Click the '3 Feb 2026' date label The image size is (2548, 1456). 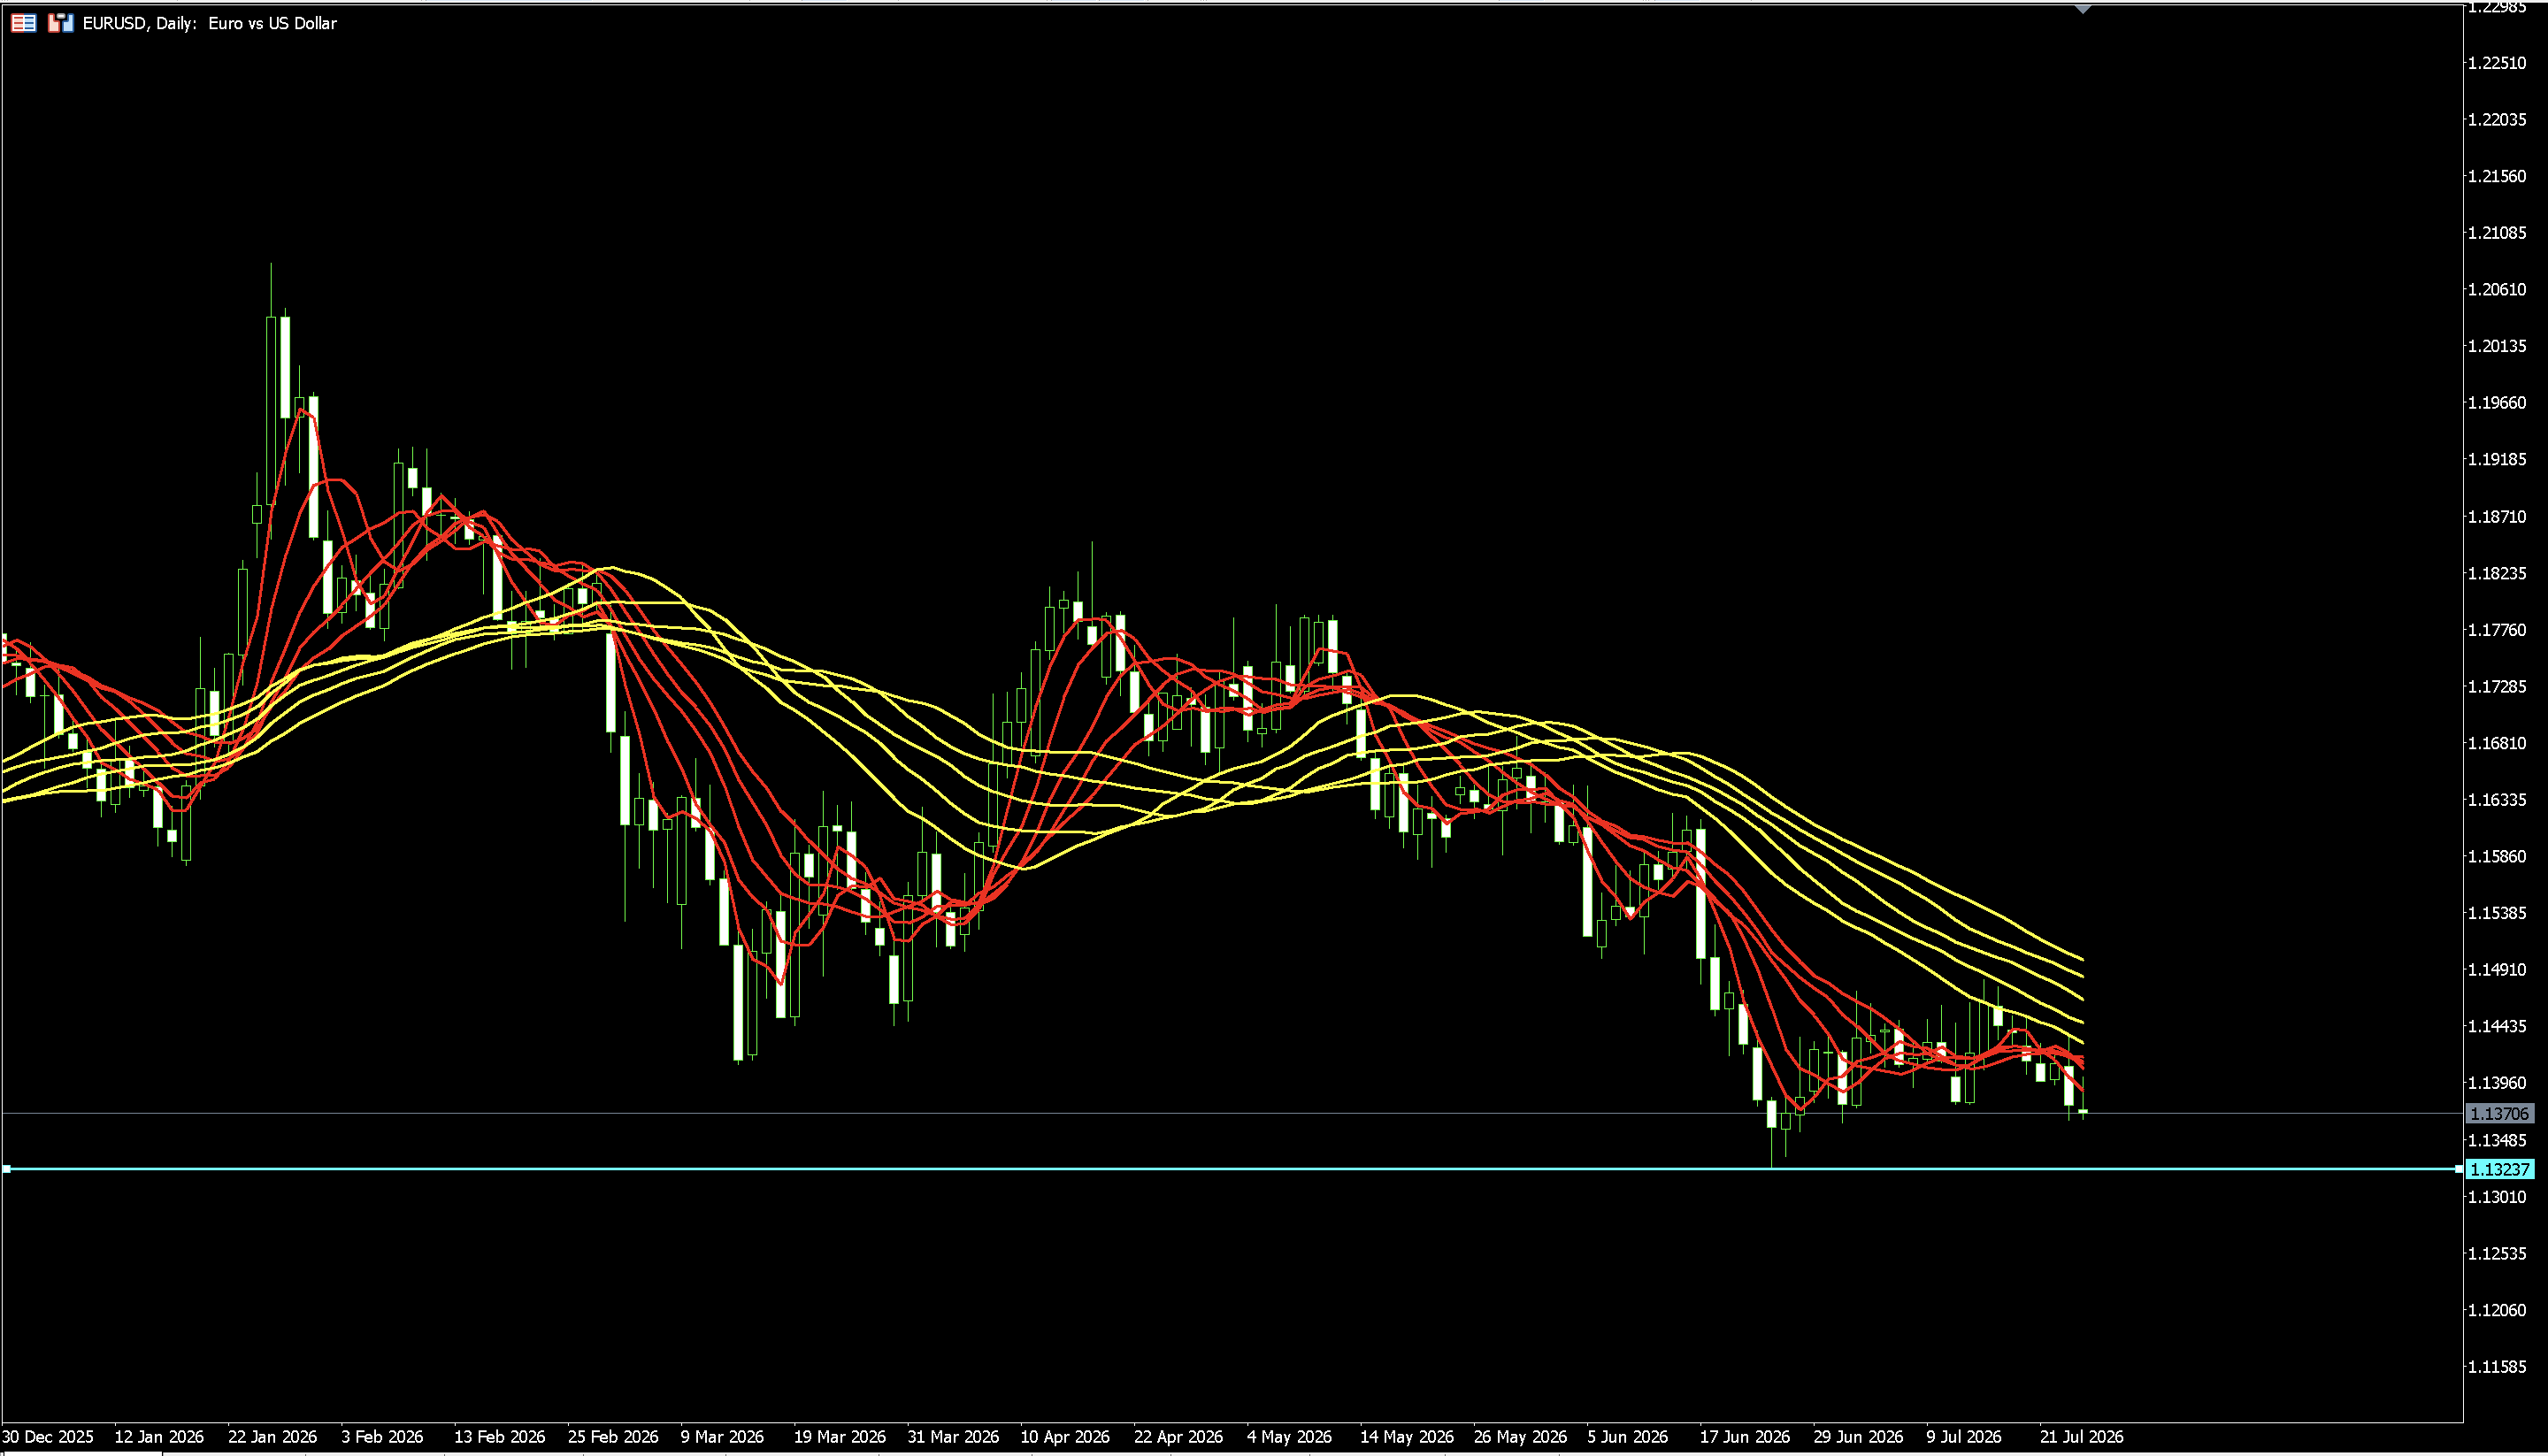[382, 1437]
